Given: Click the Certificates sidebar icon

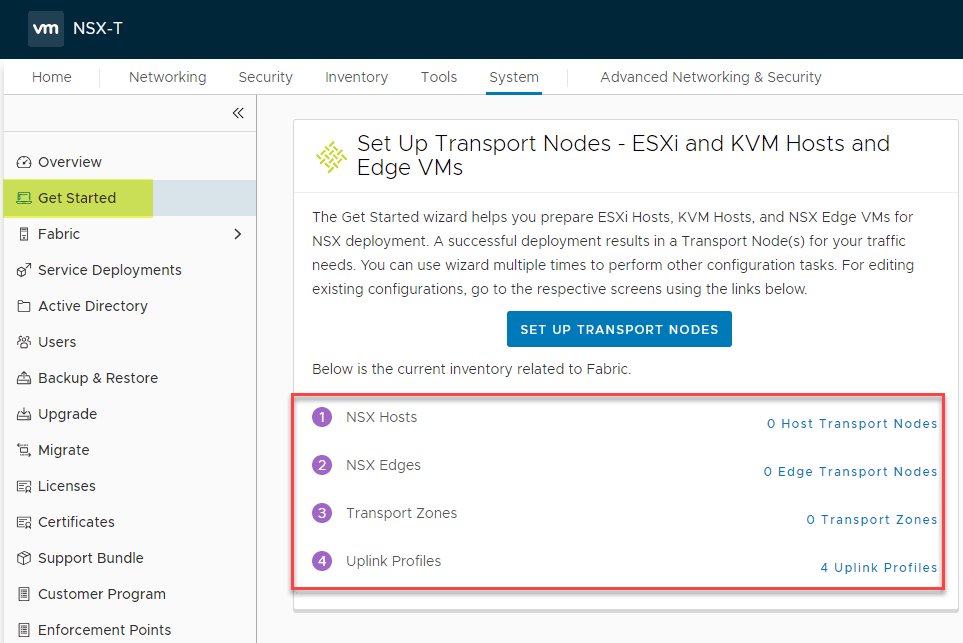Looking at the screenshot, I should [23, 521].
